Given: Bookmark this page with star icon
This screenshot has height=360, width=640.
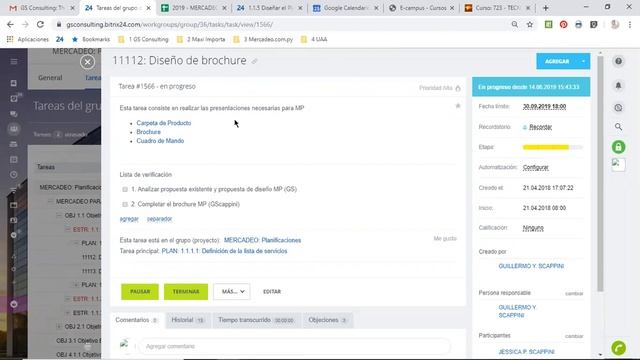Looking at the screenshot, I should coord(530,24).
